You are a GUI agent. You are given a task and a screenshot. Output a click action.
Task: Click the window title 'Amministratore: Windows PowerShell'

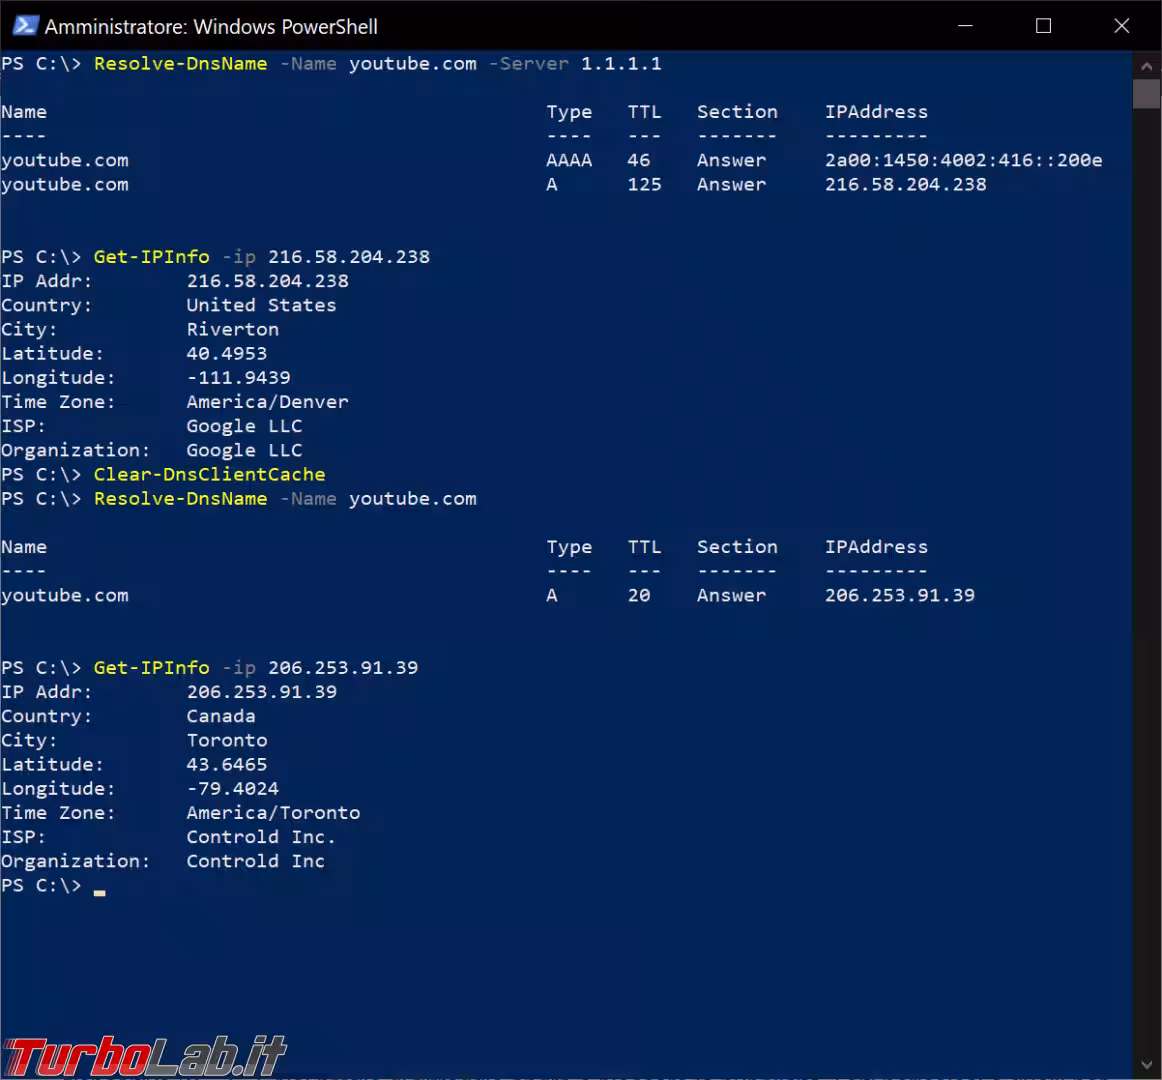211,27
